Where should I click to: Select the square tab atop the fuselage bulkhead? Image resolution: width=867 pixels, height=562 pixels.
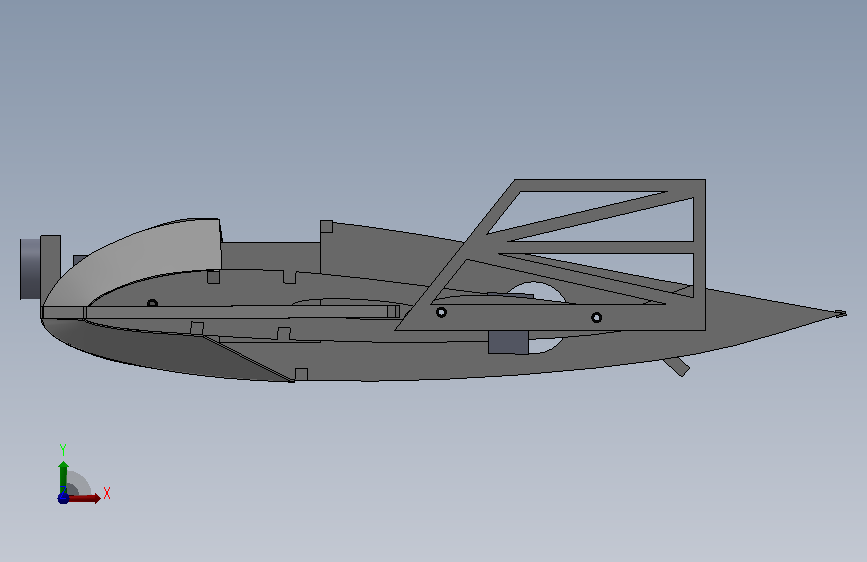pyautogui.click(x=326, y=226)
